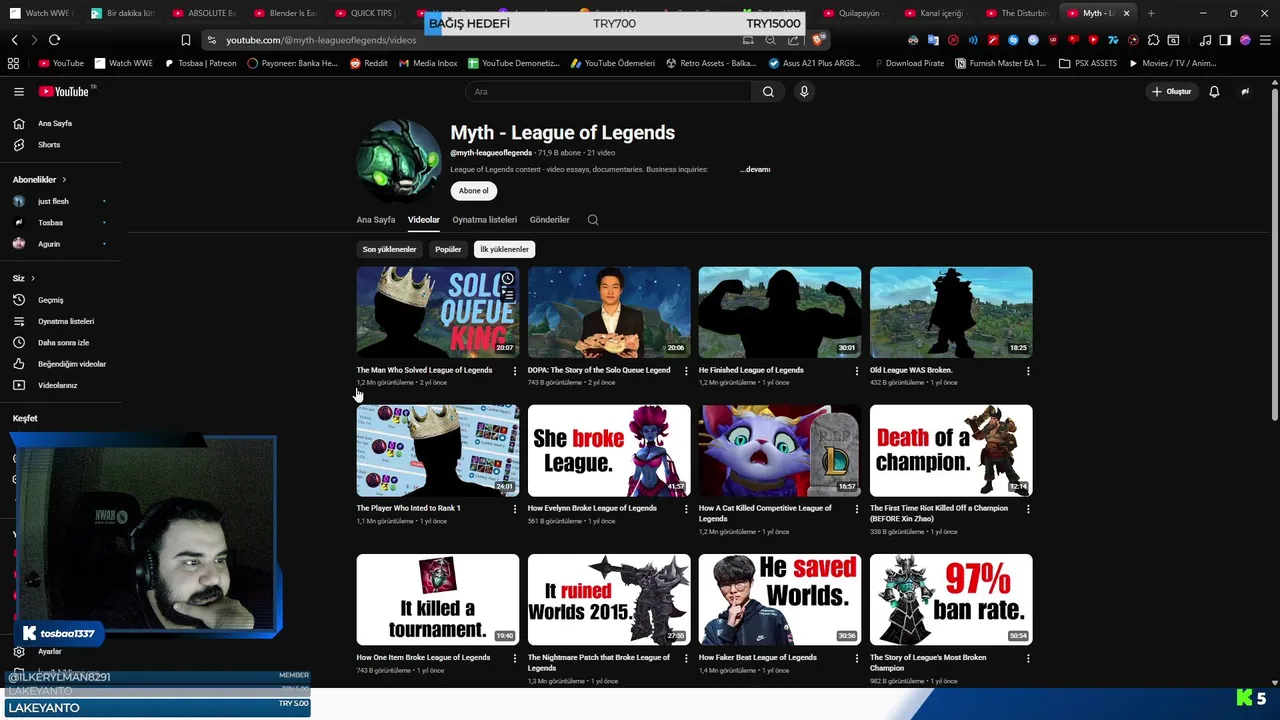1280x720 pixels.
Task: Open menu for The Player Who Inted video
Action: coord(515,509)
